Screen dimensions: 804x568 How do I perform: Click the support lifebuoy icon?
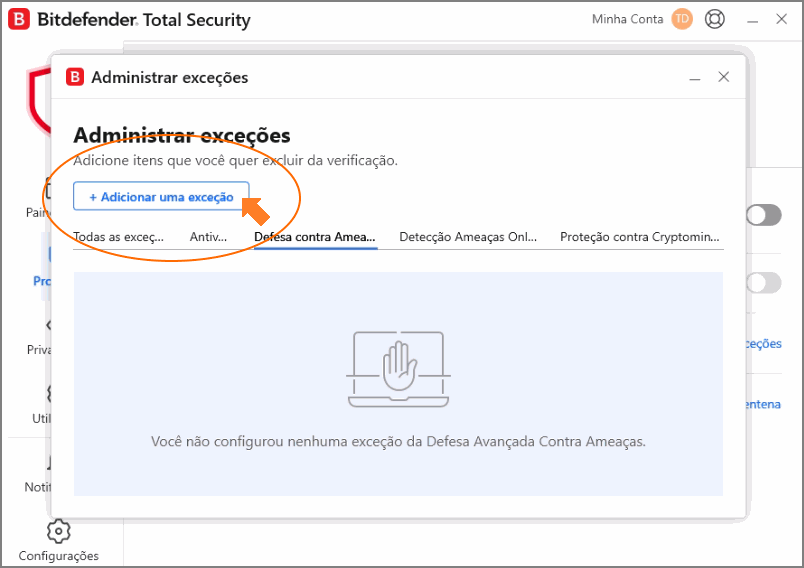(714, 19)
